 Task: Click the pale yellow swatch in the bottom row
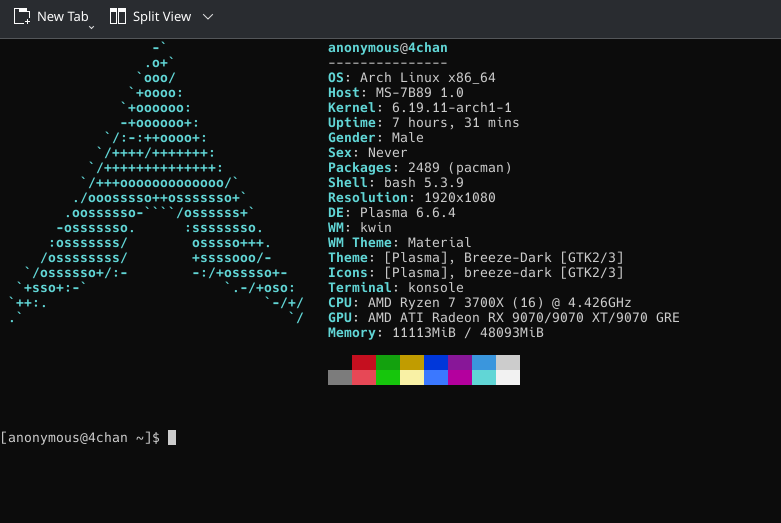coord(412,377)
